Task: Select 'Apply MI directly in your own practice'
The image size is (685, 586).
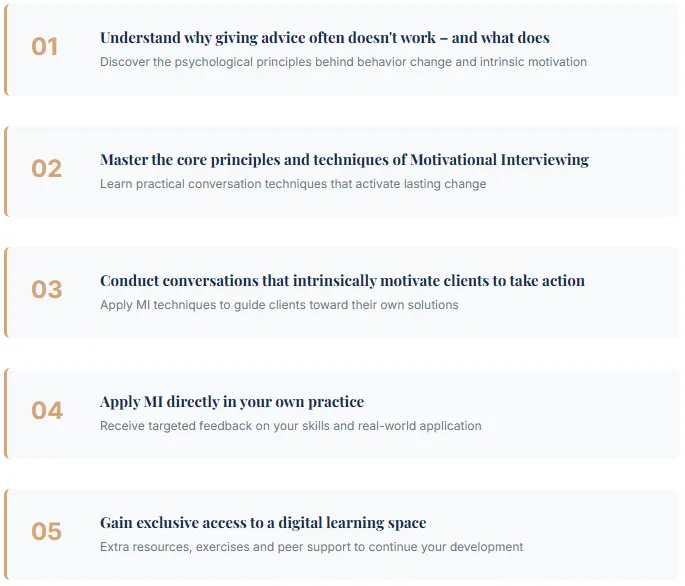Action: [x=232, y=402]
